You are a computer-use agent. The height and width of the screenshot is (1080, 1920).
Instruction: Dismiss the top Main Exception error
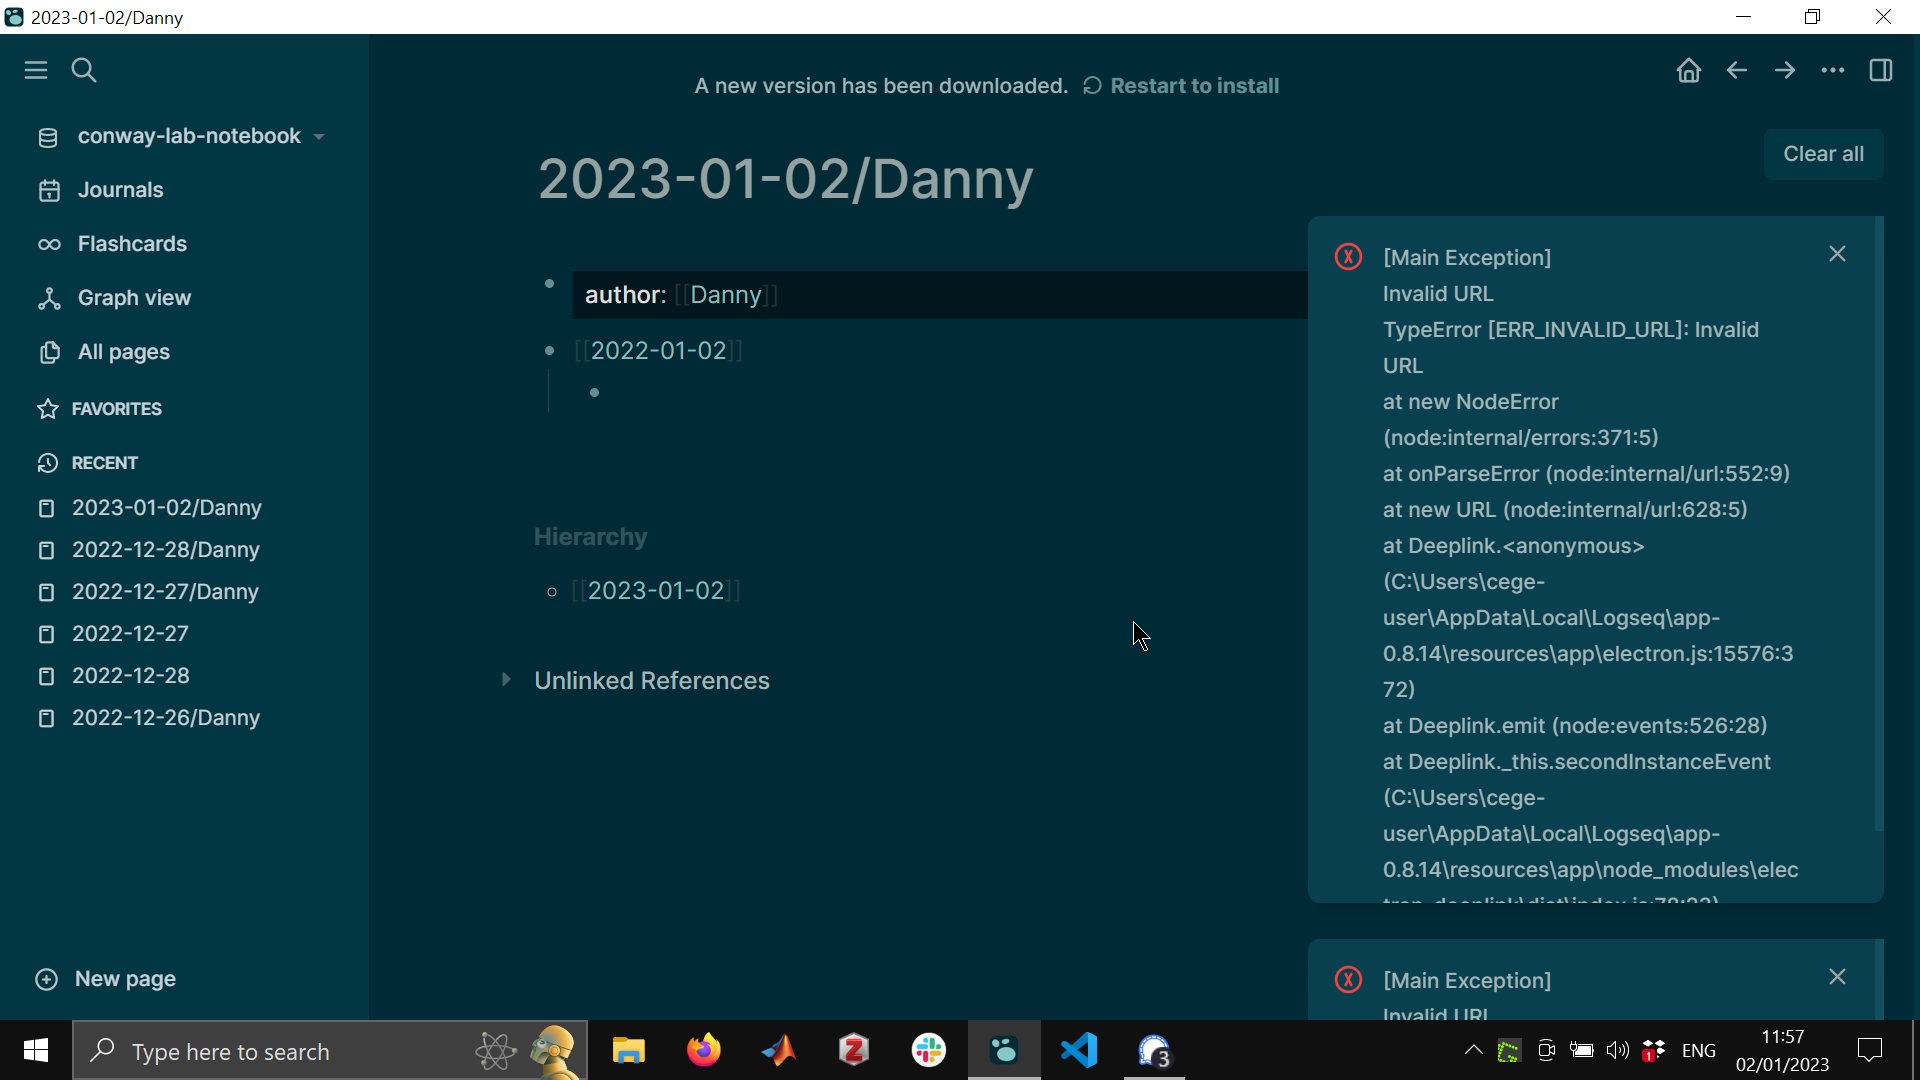(1837, 253)
